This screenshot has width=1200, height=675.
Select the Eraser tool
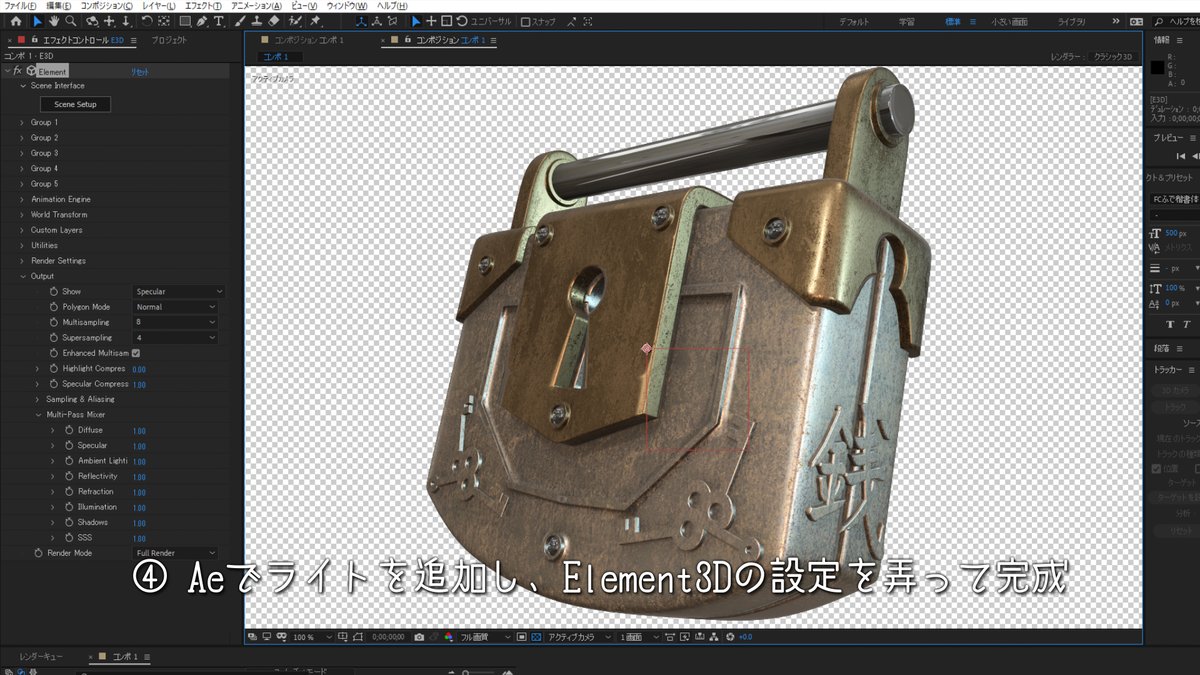(x=274, y=20)
